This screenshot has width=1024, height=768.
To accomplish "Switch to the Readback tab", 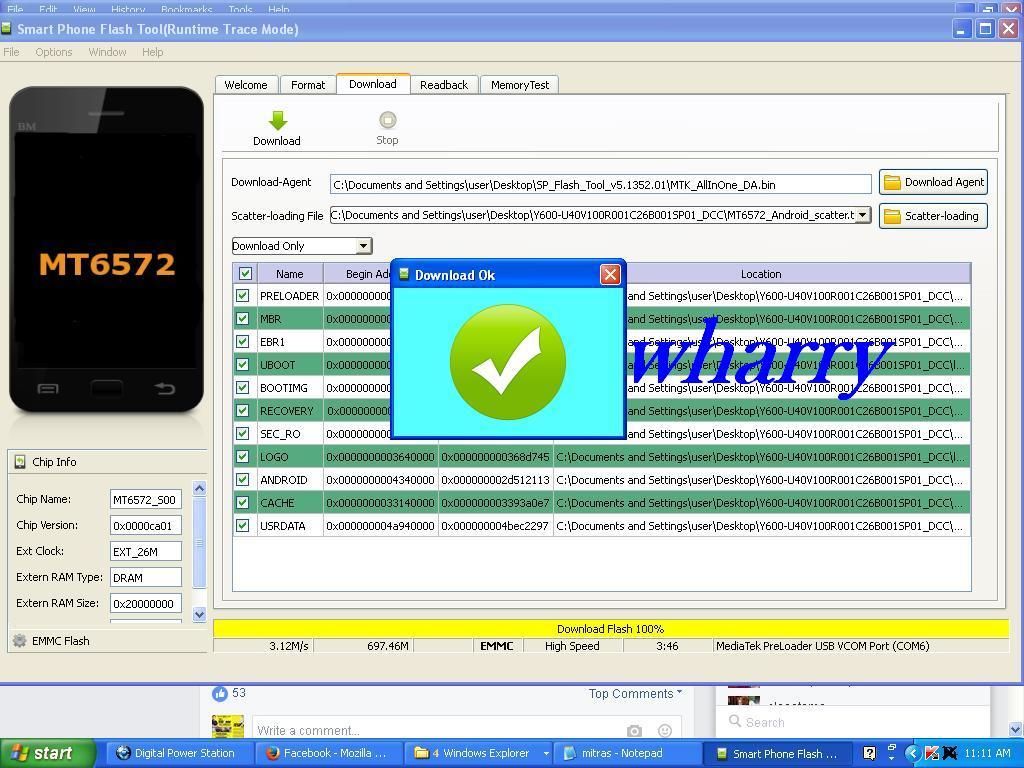I will (443, 85).
